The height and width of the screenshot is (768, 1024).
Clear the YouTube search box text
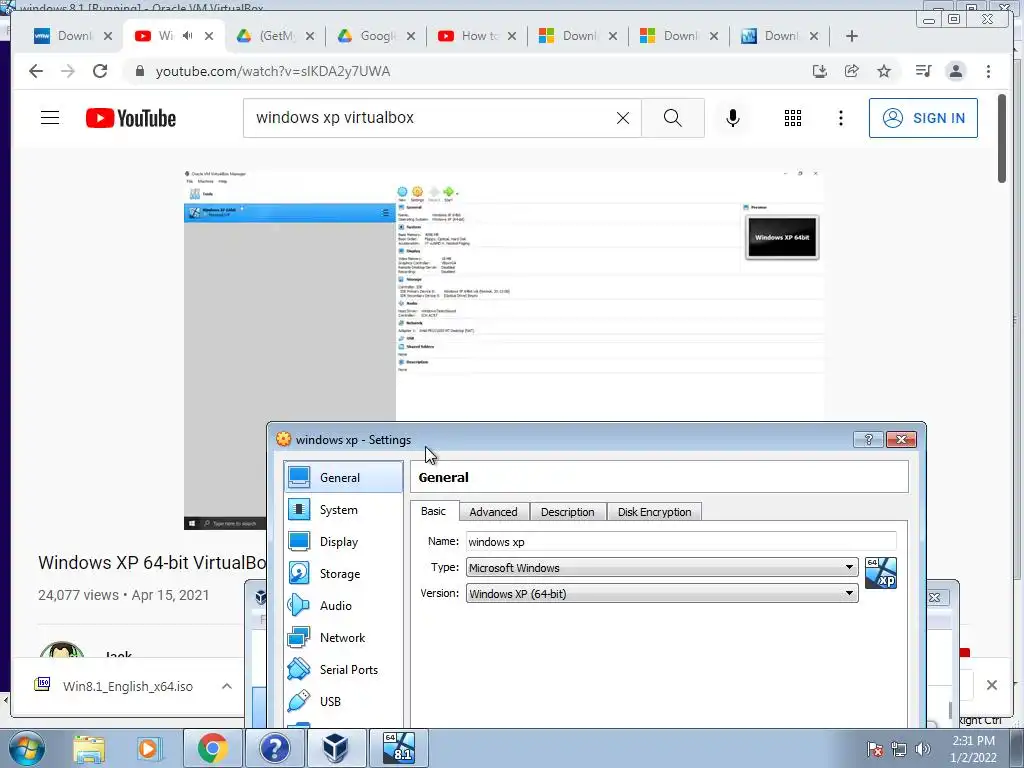[x=623, y=118]
